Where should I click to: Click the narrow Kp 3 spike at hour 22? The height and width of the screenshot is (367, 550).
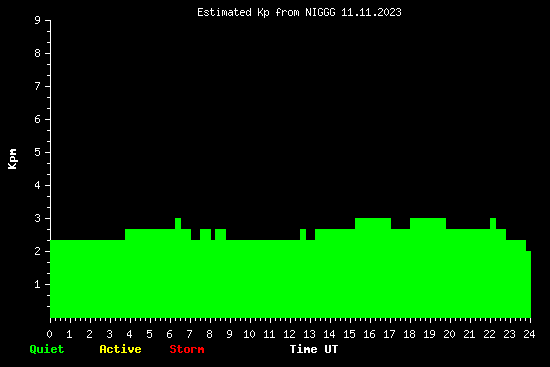[493, 223]
